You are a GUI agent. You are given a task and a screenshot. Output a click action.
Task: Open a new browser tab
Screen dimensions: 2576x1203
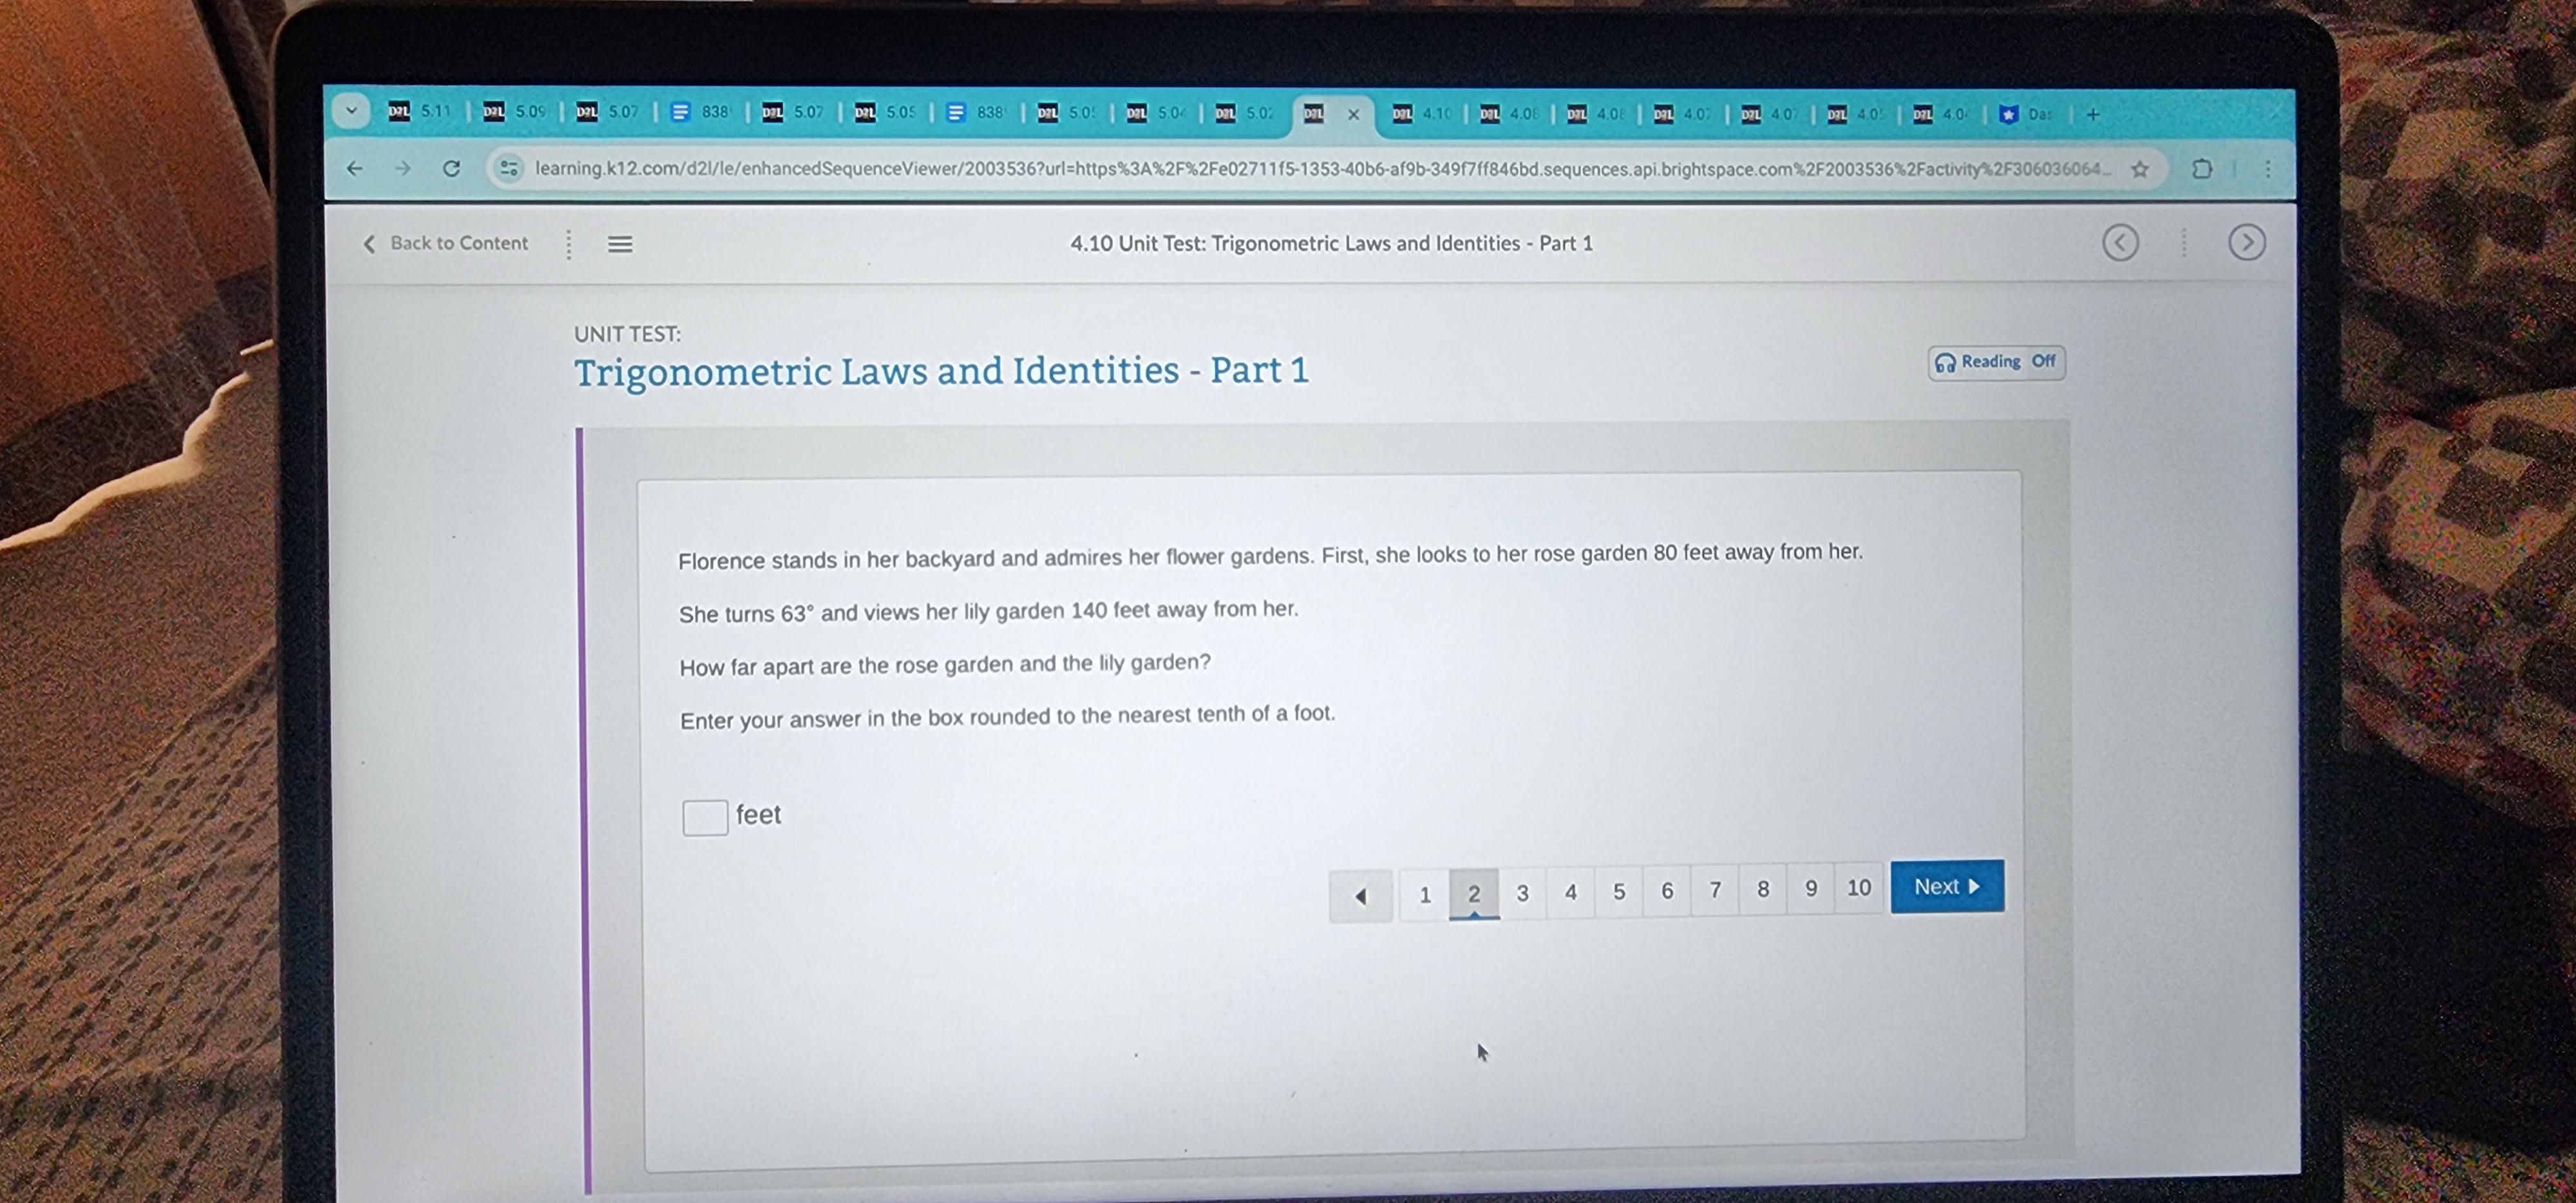[2092, 114]
